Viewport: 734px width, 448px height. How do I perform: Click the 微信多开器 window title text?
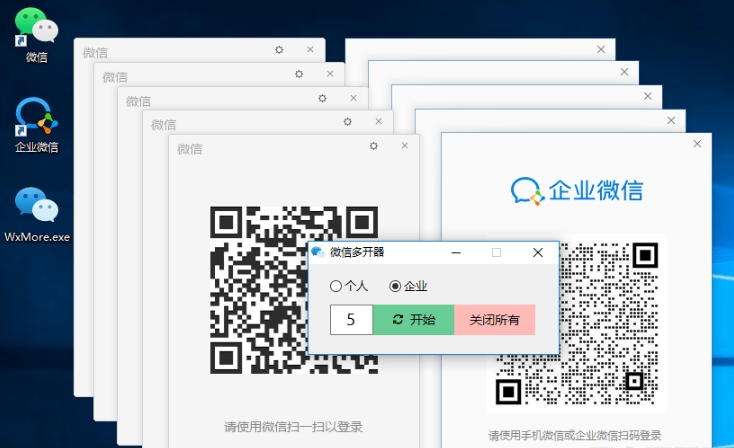click(357, 252)
